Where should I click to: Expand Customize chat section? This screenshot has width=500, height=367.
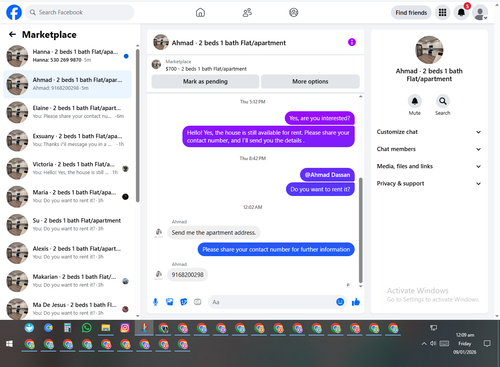(429, 132)
